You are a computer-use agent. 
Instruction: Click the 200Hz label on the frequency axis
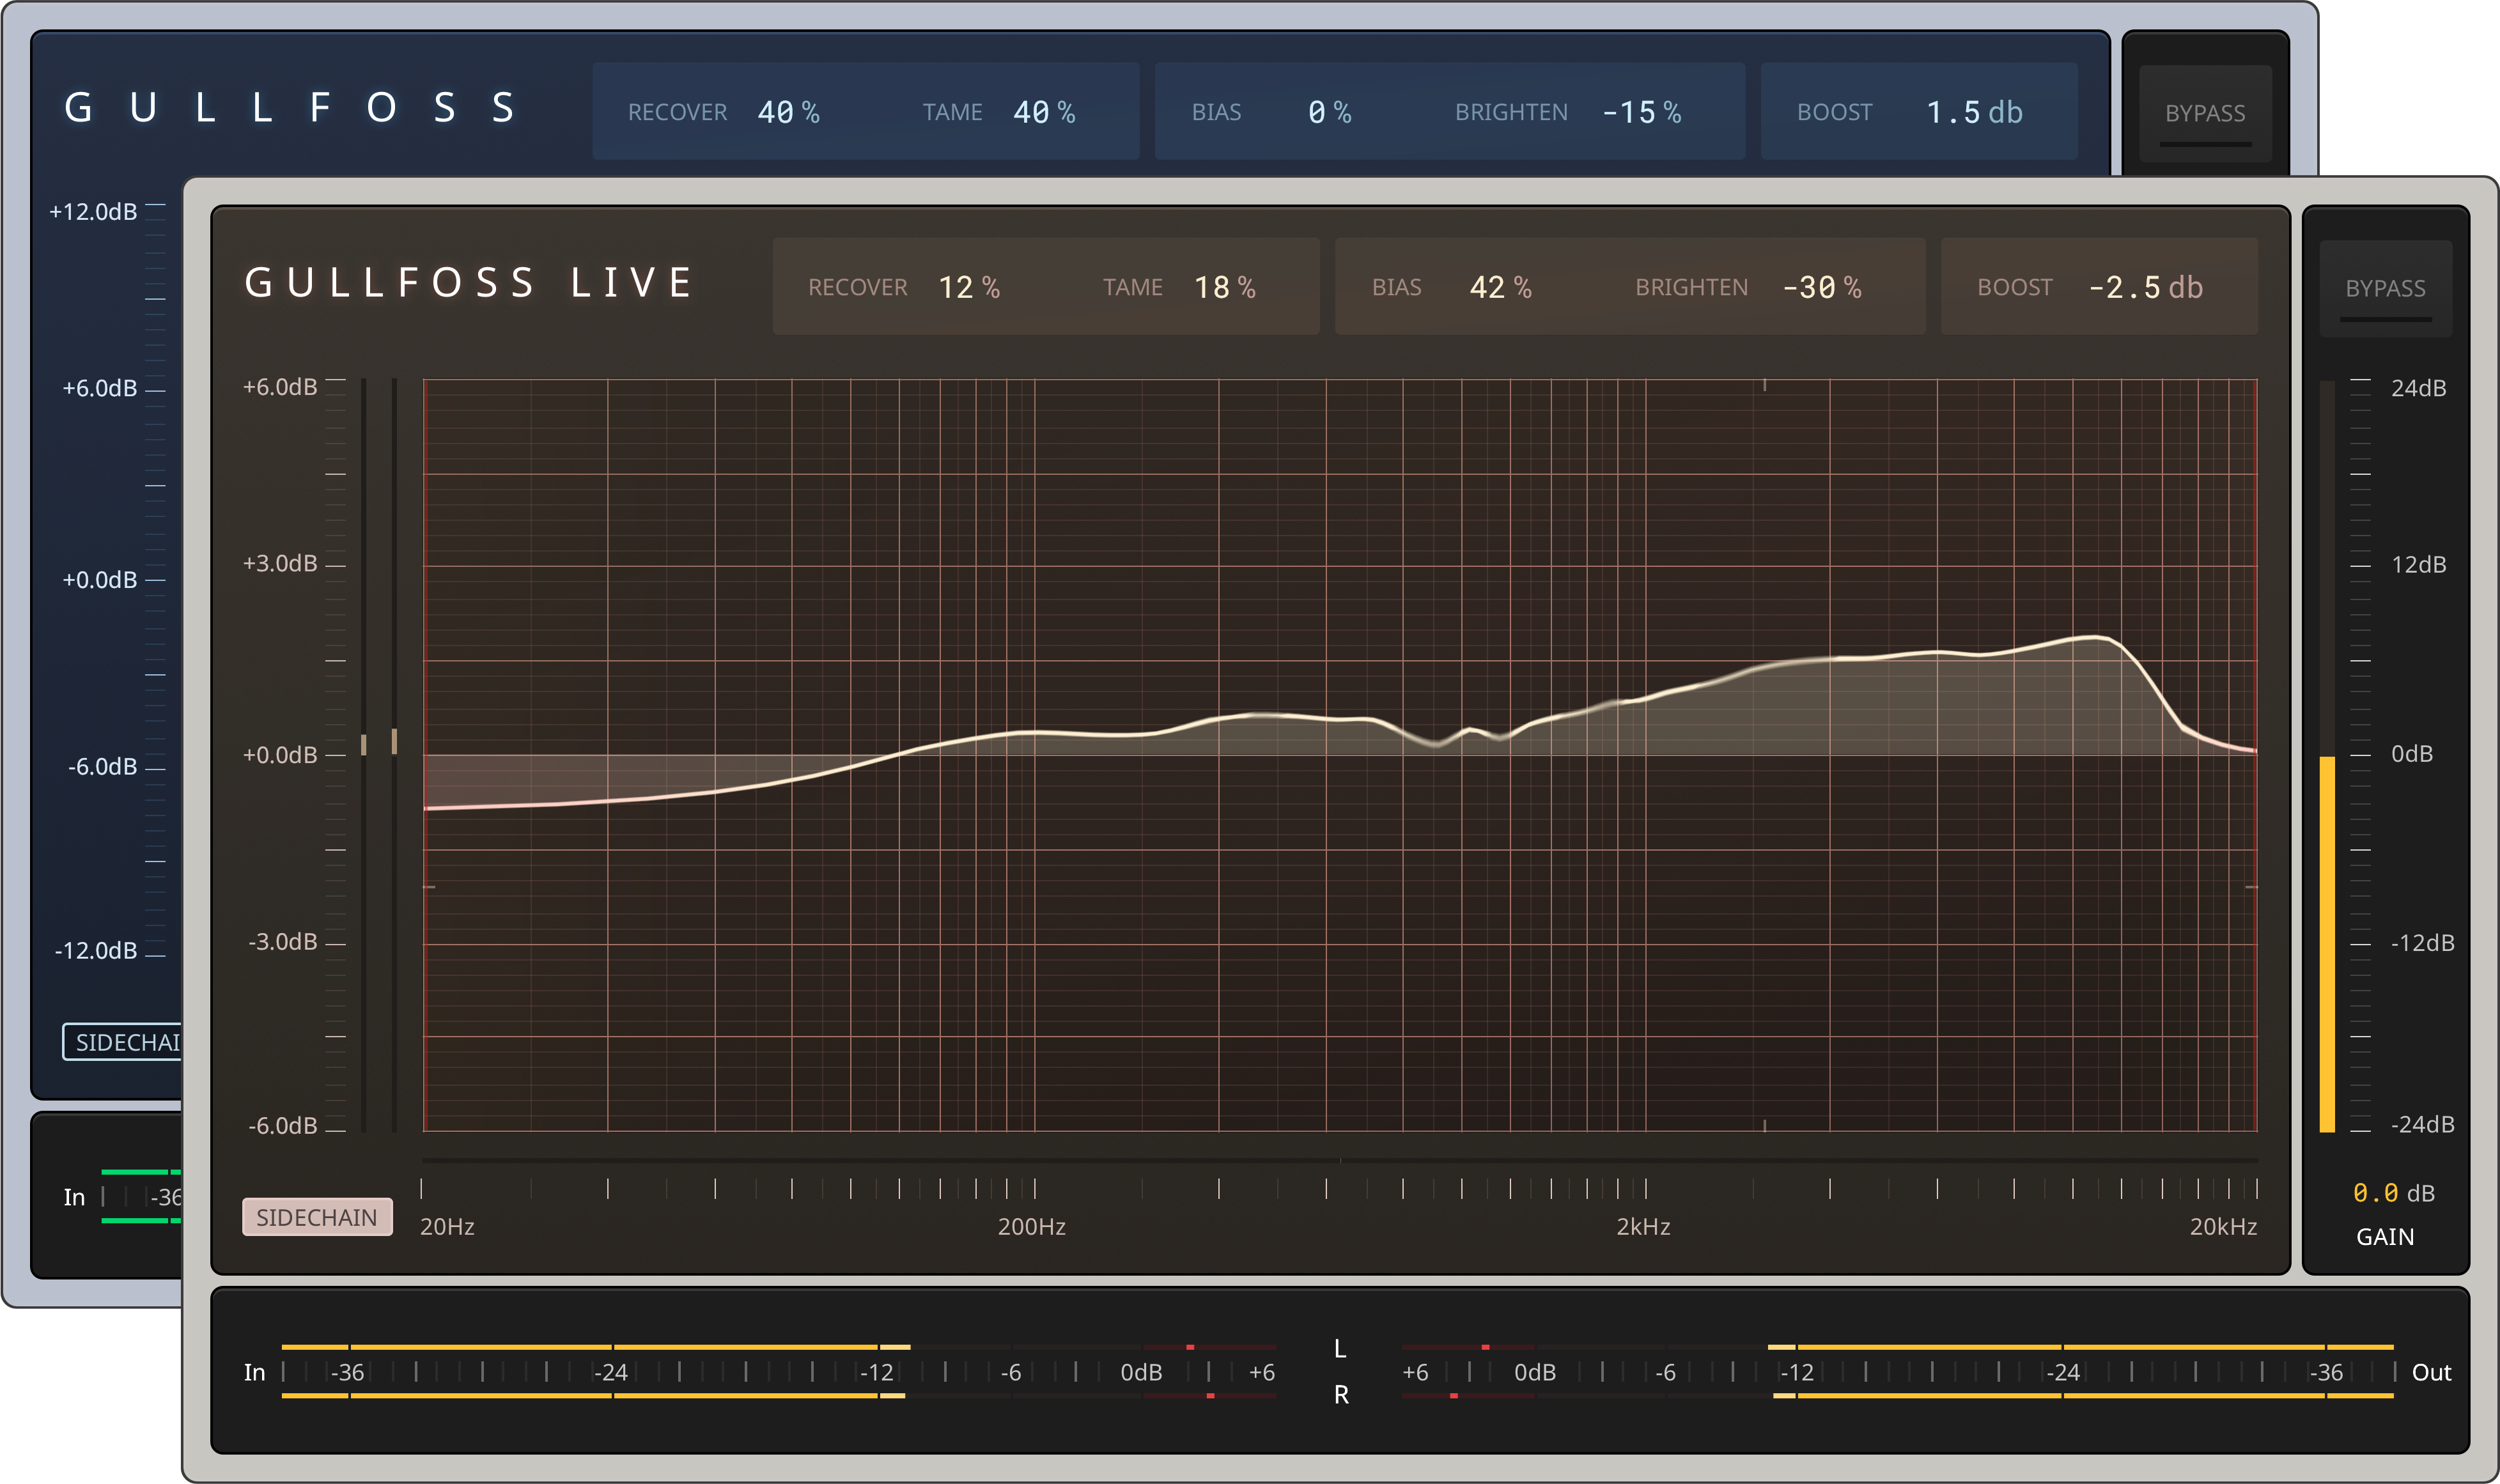[x=1031, y=1227]
